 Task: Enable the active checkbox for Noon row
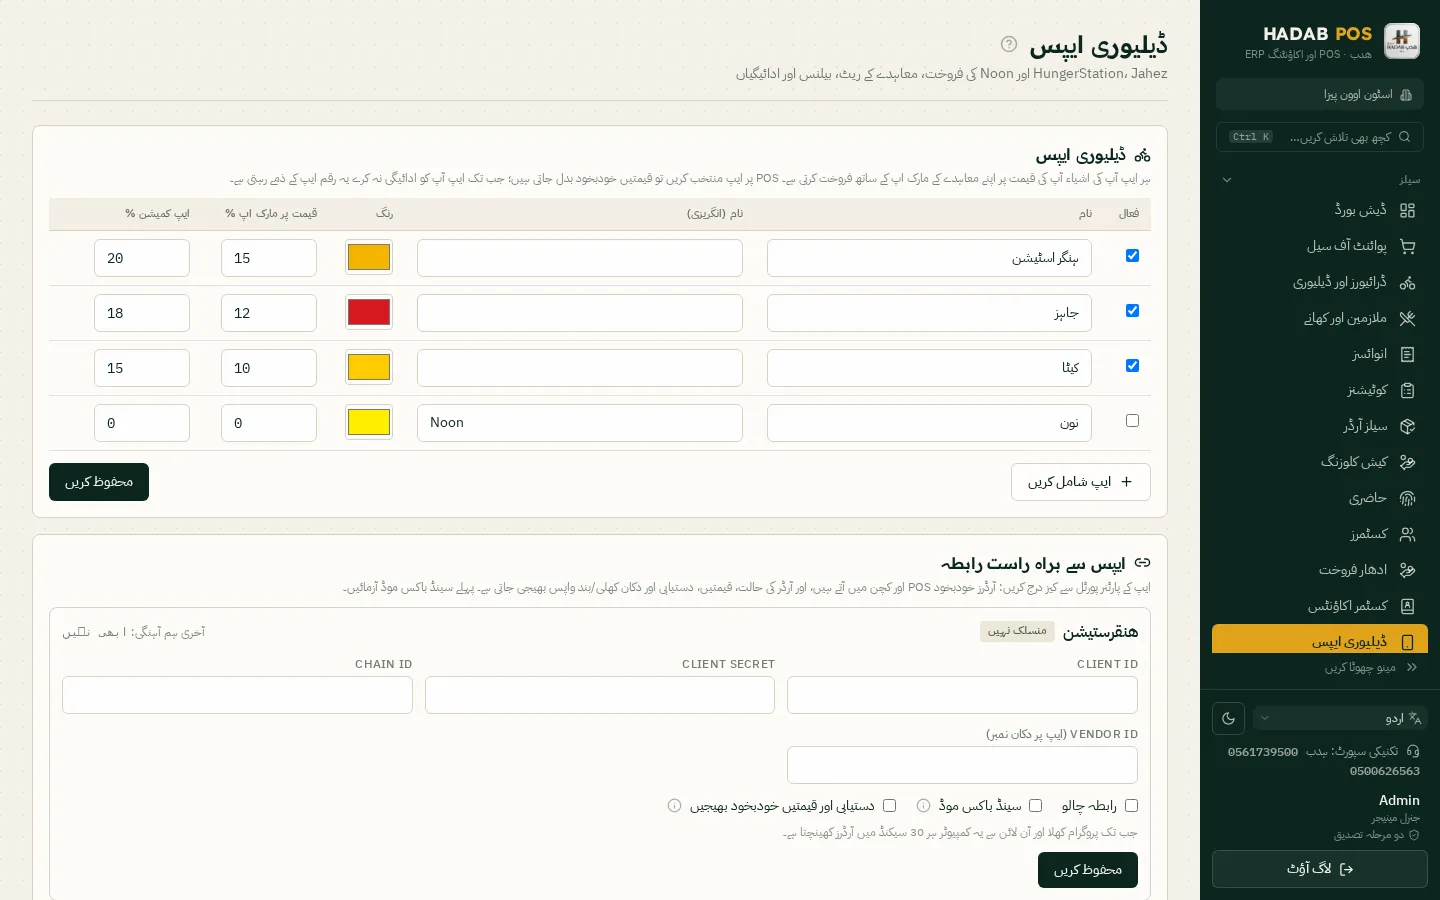pyautogui.click(x=1132, y=421)
